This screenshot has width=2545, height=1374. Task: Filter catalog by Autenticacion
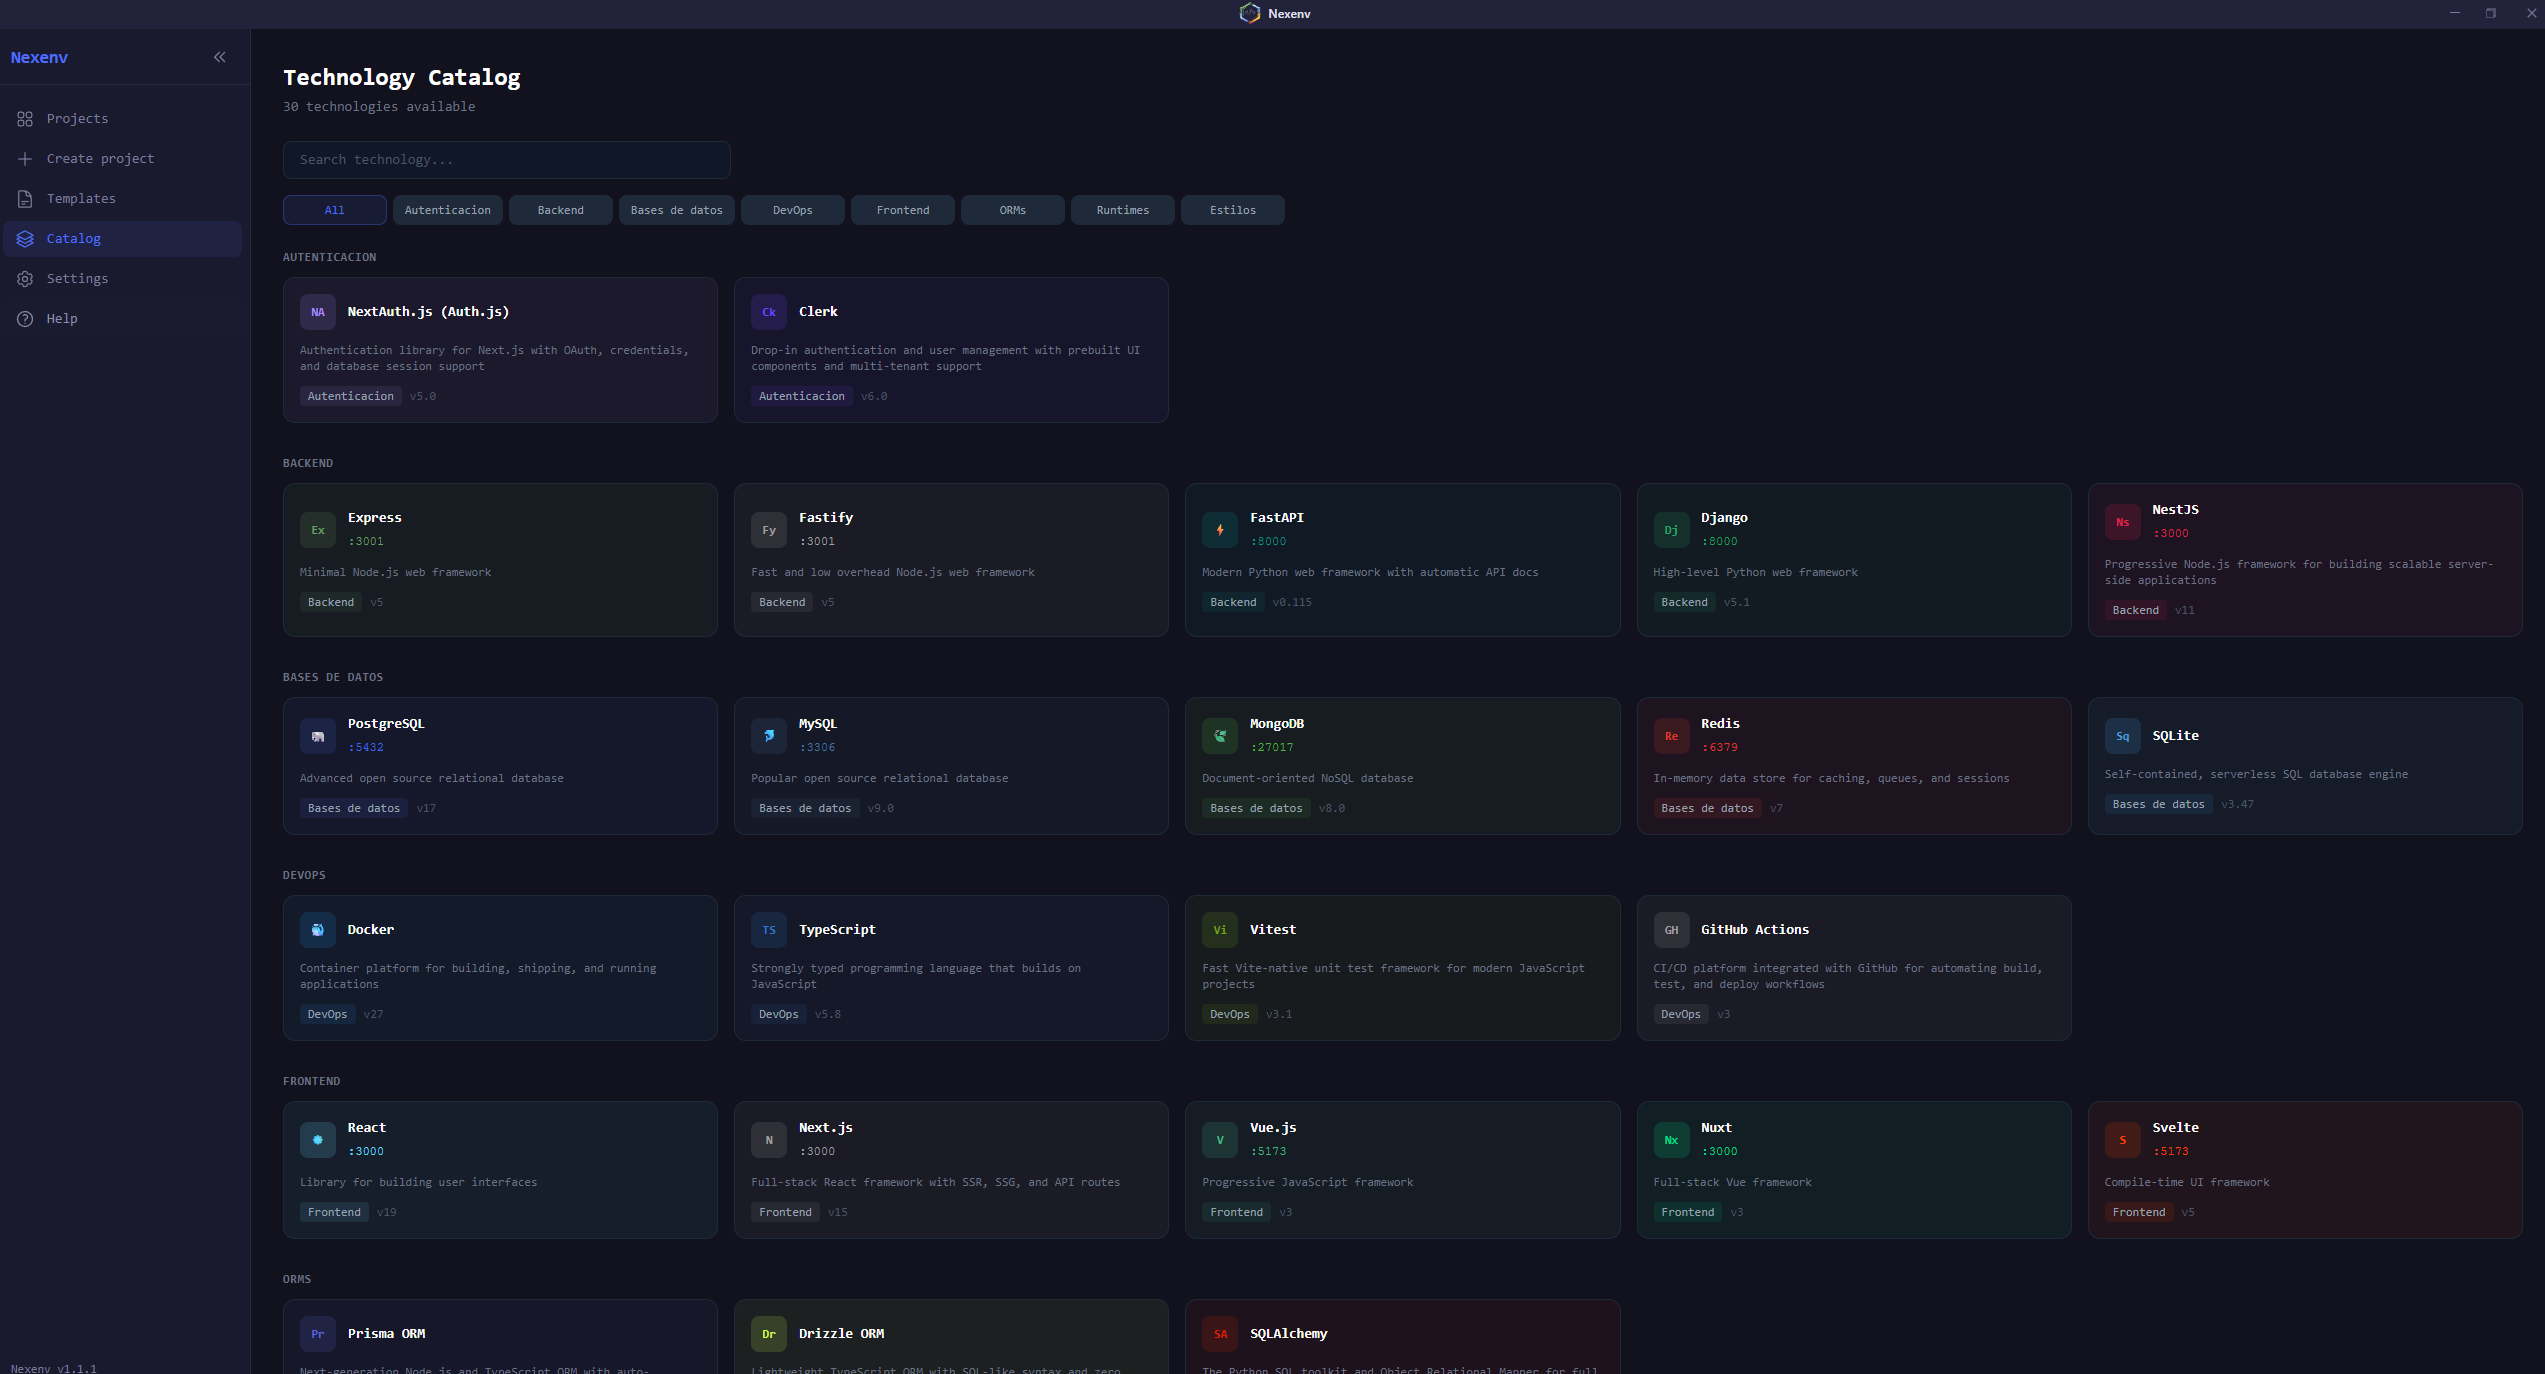448,210
